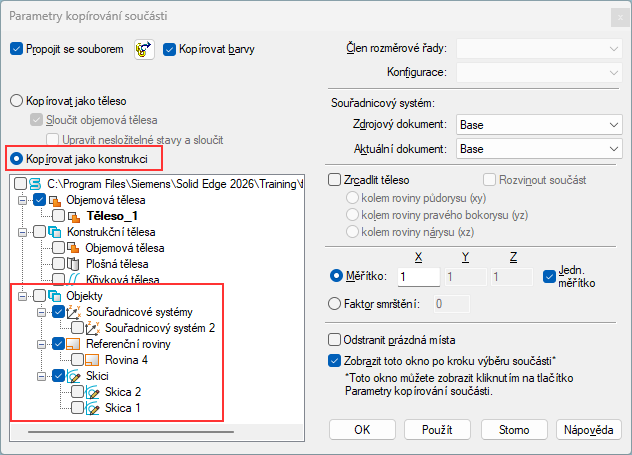Enable the Zrcadlit těleso checkbox

click(335, 180)
